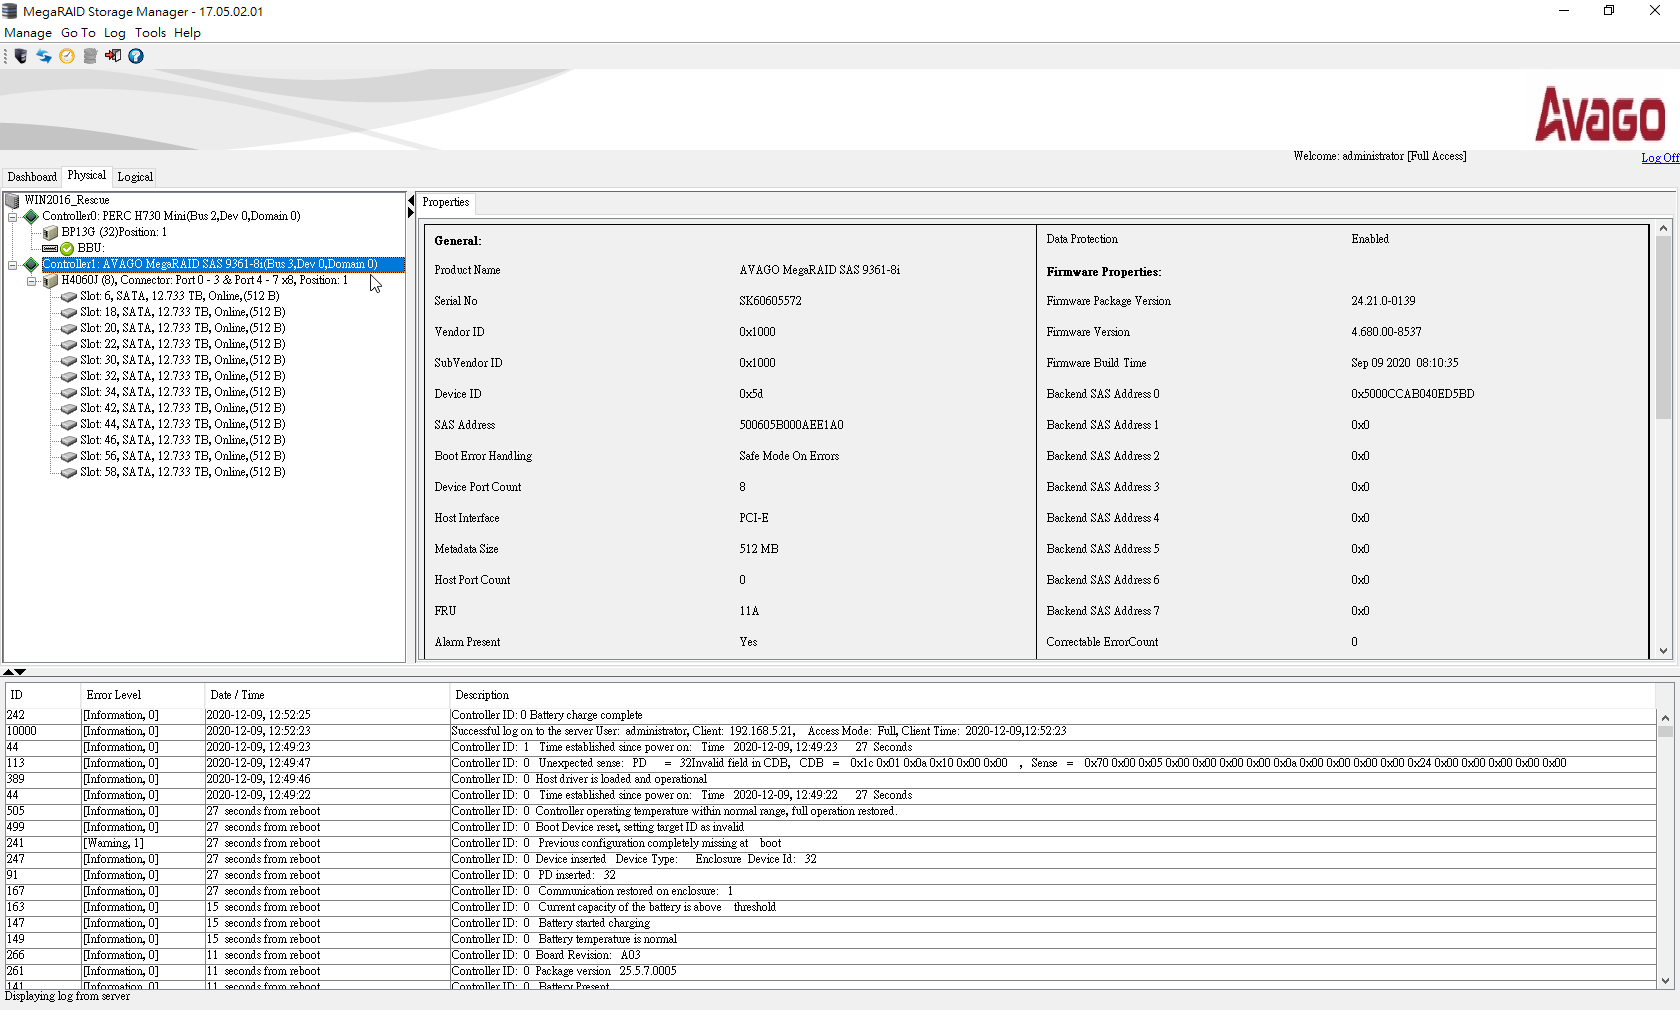The height and width of the screenshot is (1010, 1680).
Task: Click the blue refresh arrows toolbar icon
Action: pyautogui.click(x=44, y=56)
